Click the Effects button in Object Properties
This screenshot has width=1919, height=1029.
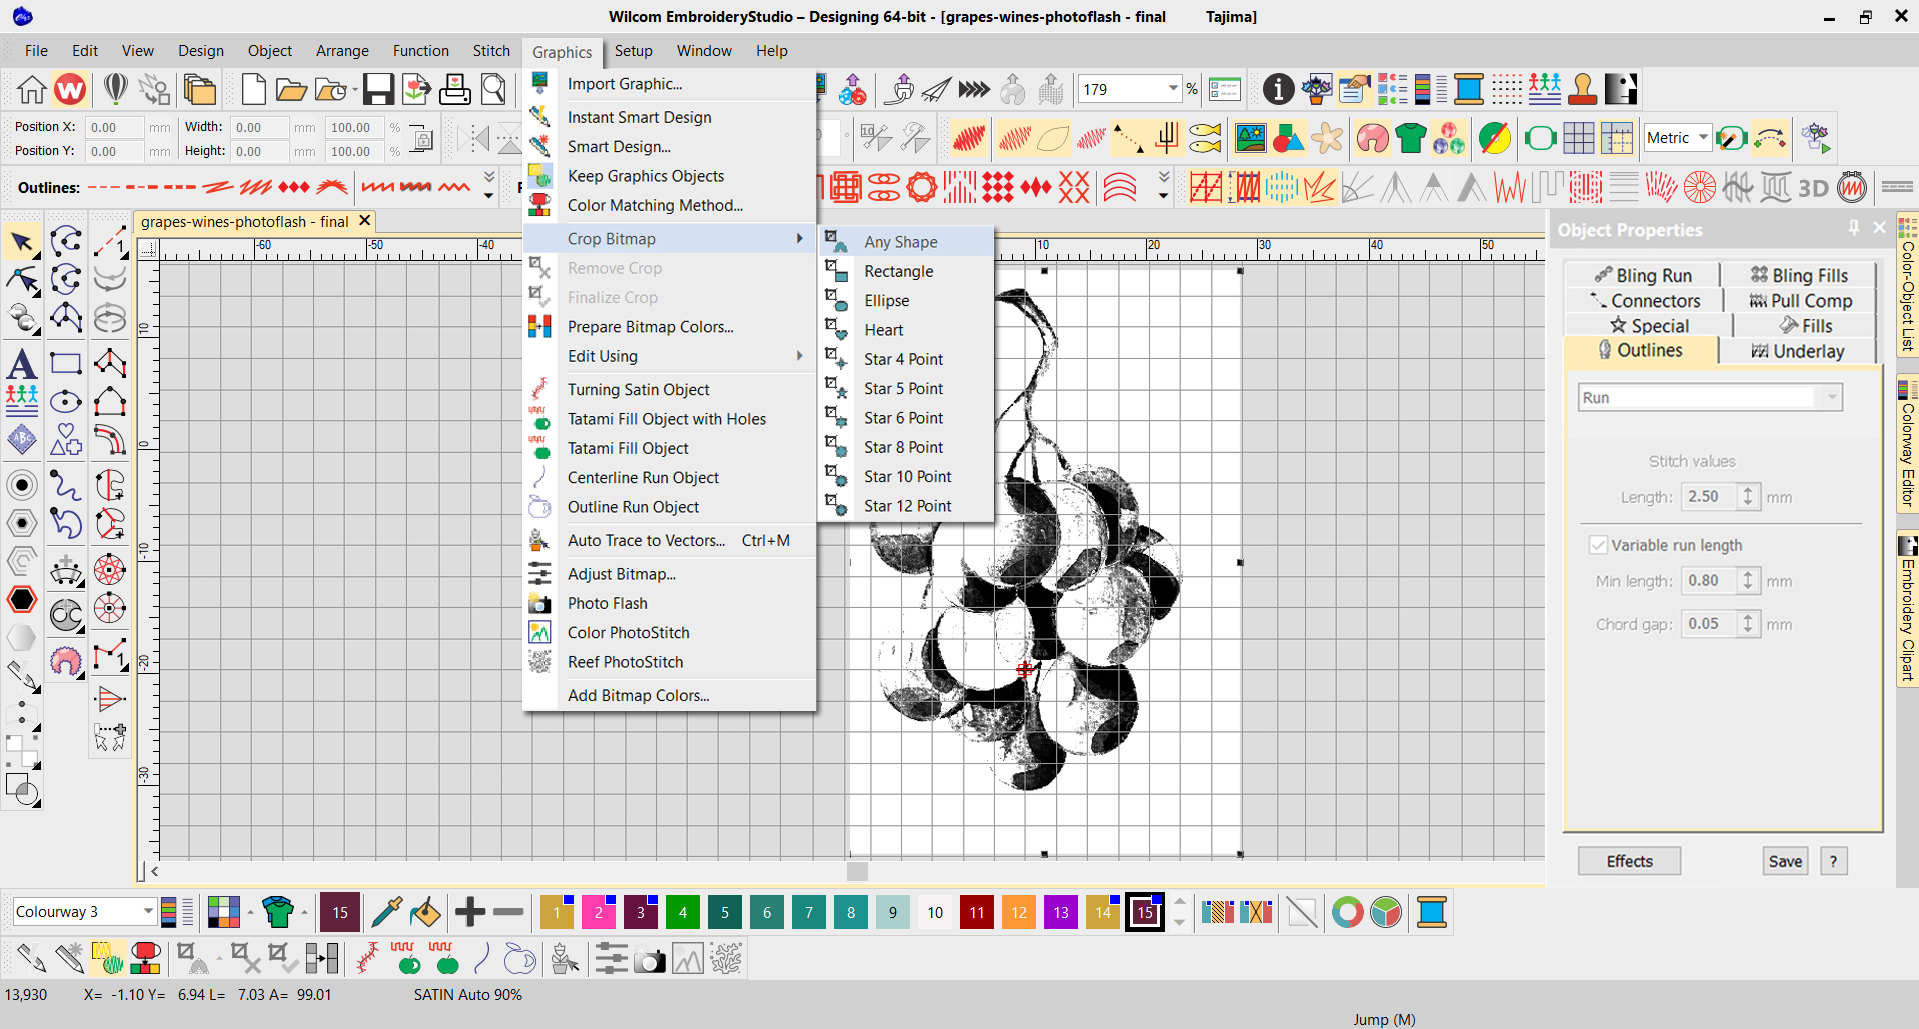[1628, 861]
